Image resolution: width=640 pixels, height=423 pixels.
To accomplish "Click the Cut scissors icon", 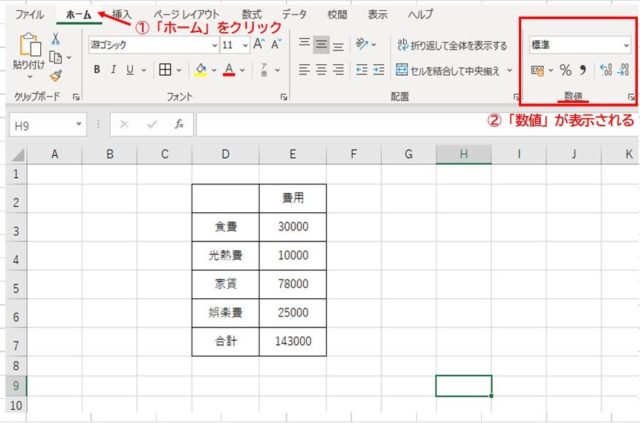I will (56, 39).
